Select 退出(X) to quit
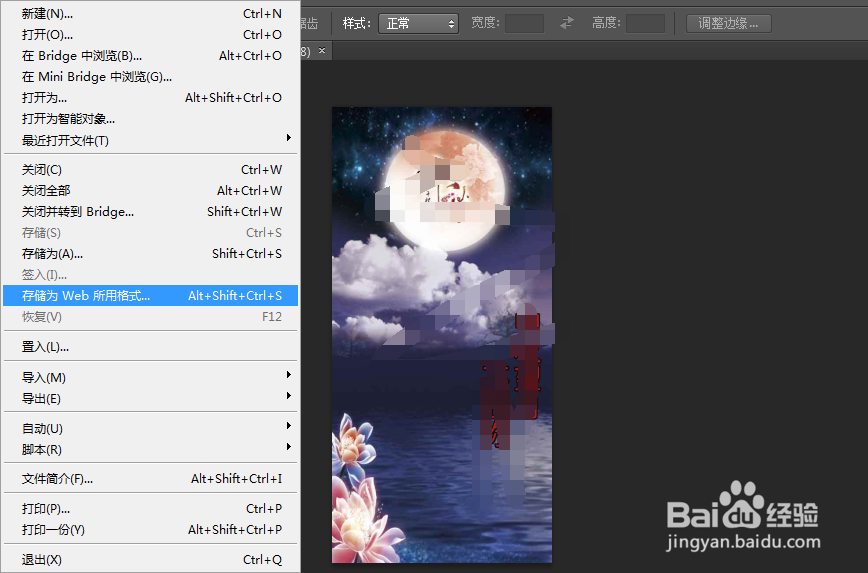This screenshot has width=868, height=573. click(151, 560)
